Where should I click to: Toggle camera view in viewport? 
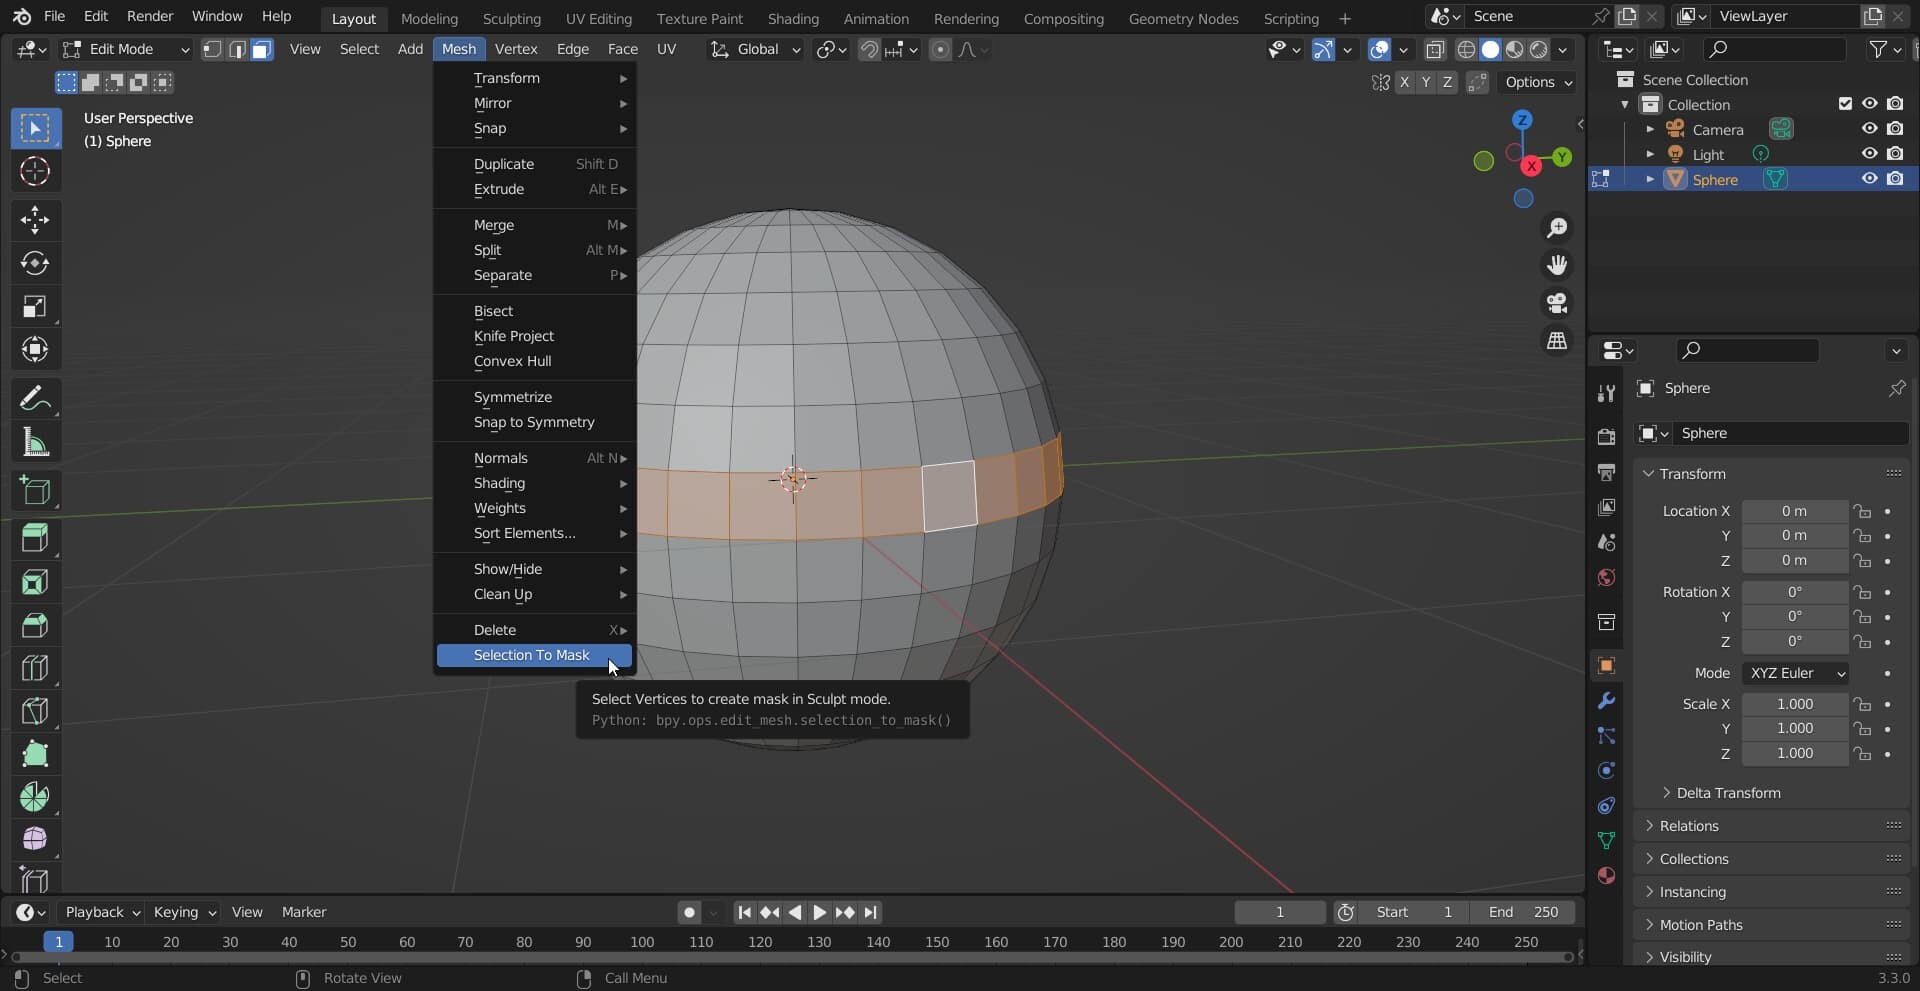(1557, 303)
